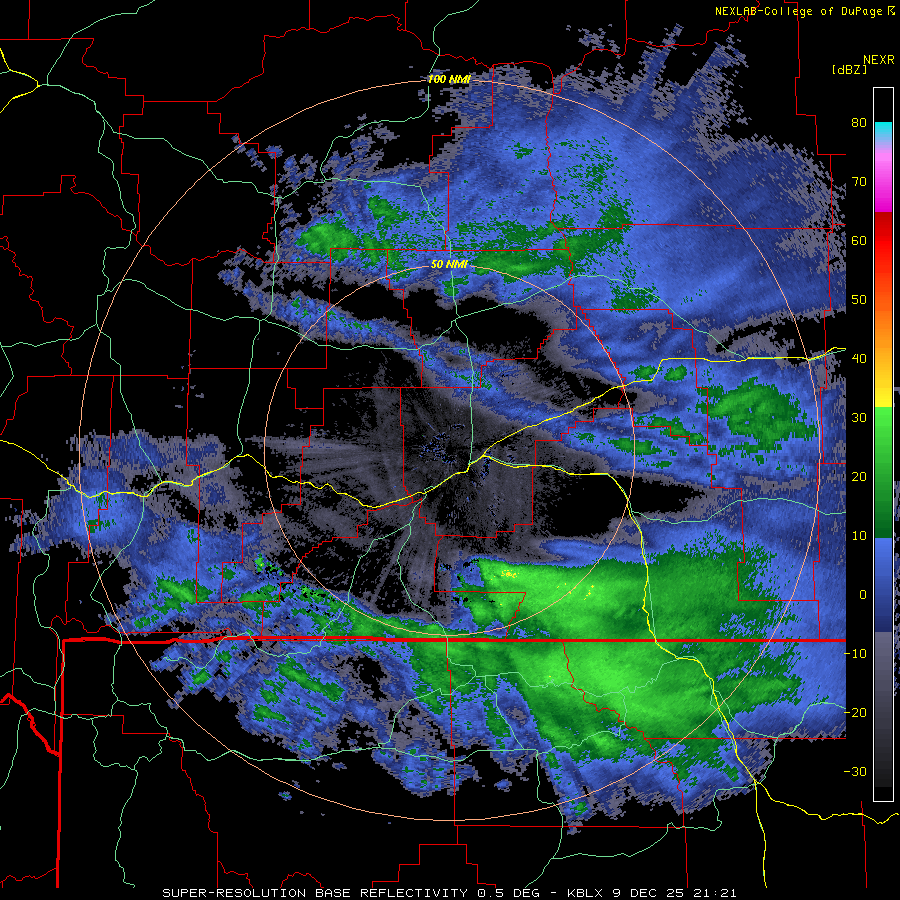Screen dimensions: 900x900
Task: Click the Super-Resolution Base Reflectivity caption
Action: (x=315, y=893)
